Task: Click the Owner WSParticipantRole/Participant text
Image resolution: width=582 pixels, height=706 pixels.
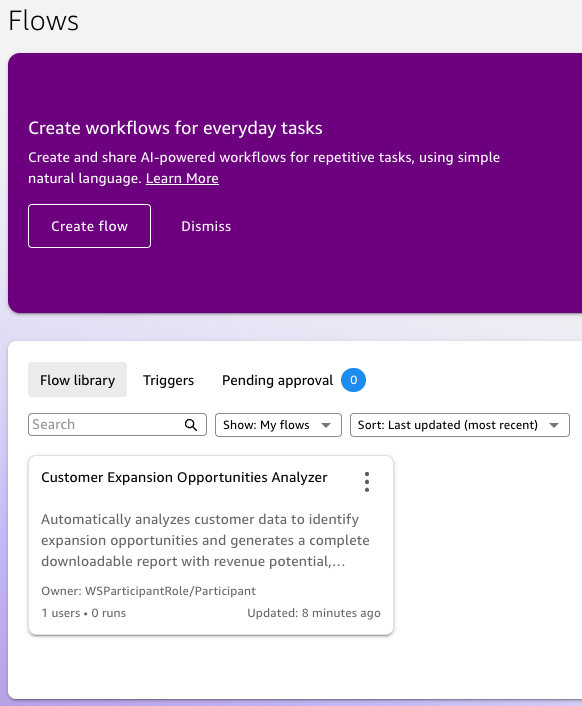Action: point(149,591)
